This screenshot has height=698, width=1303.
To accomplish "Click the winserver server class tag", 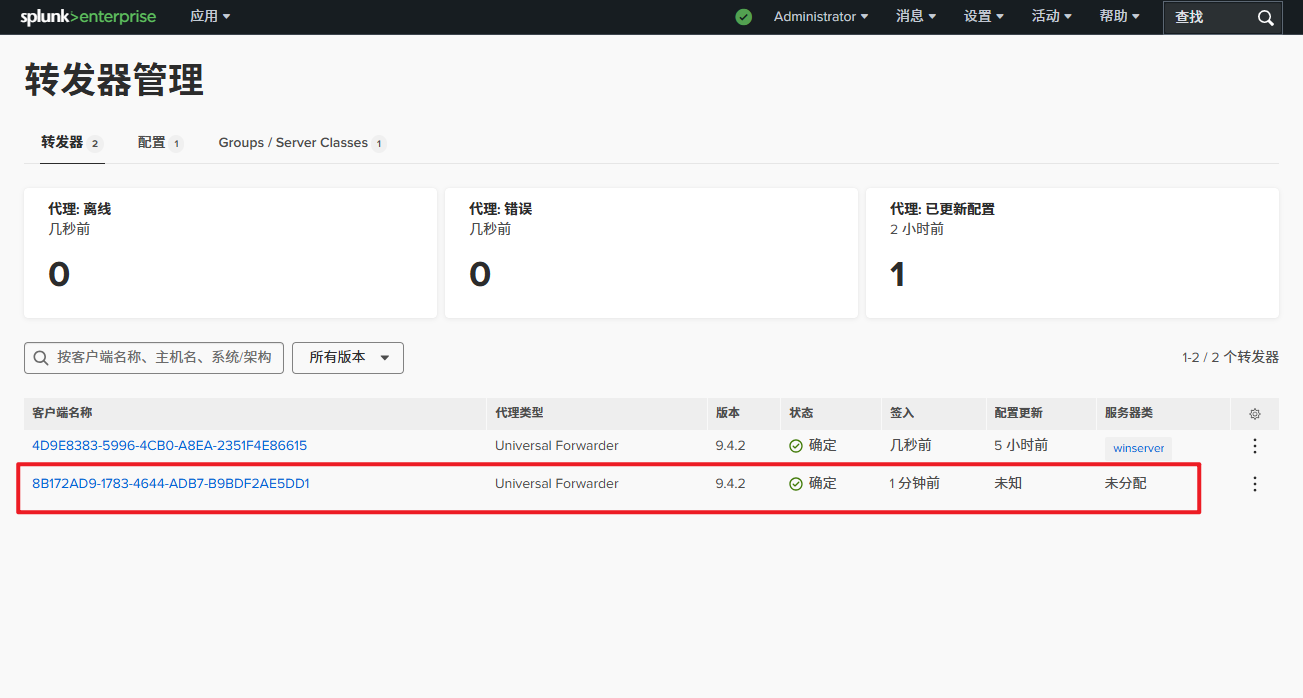I will pos(1137,447).
